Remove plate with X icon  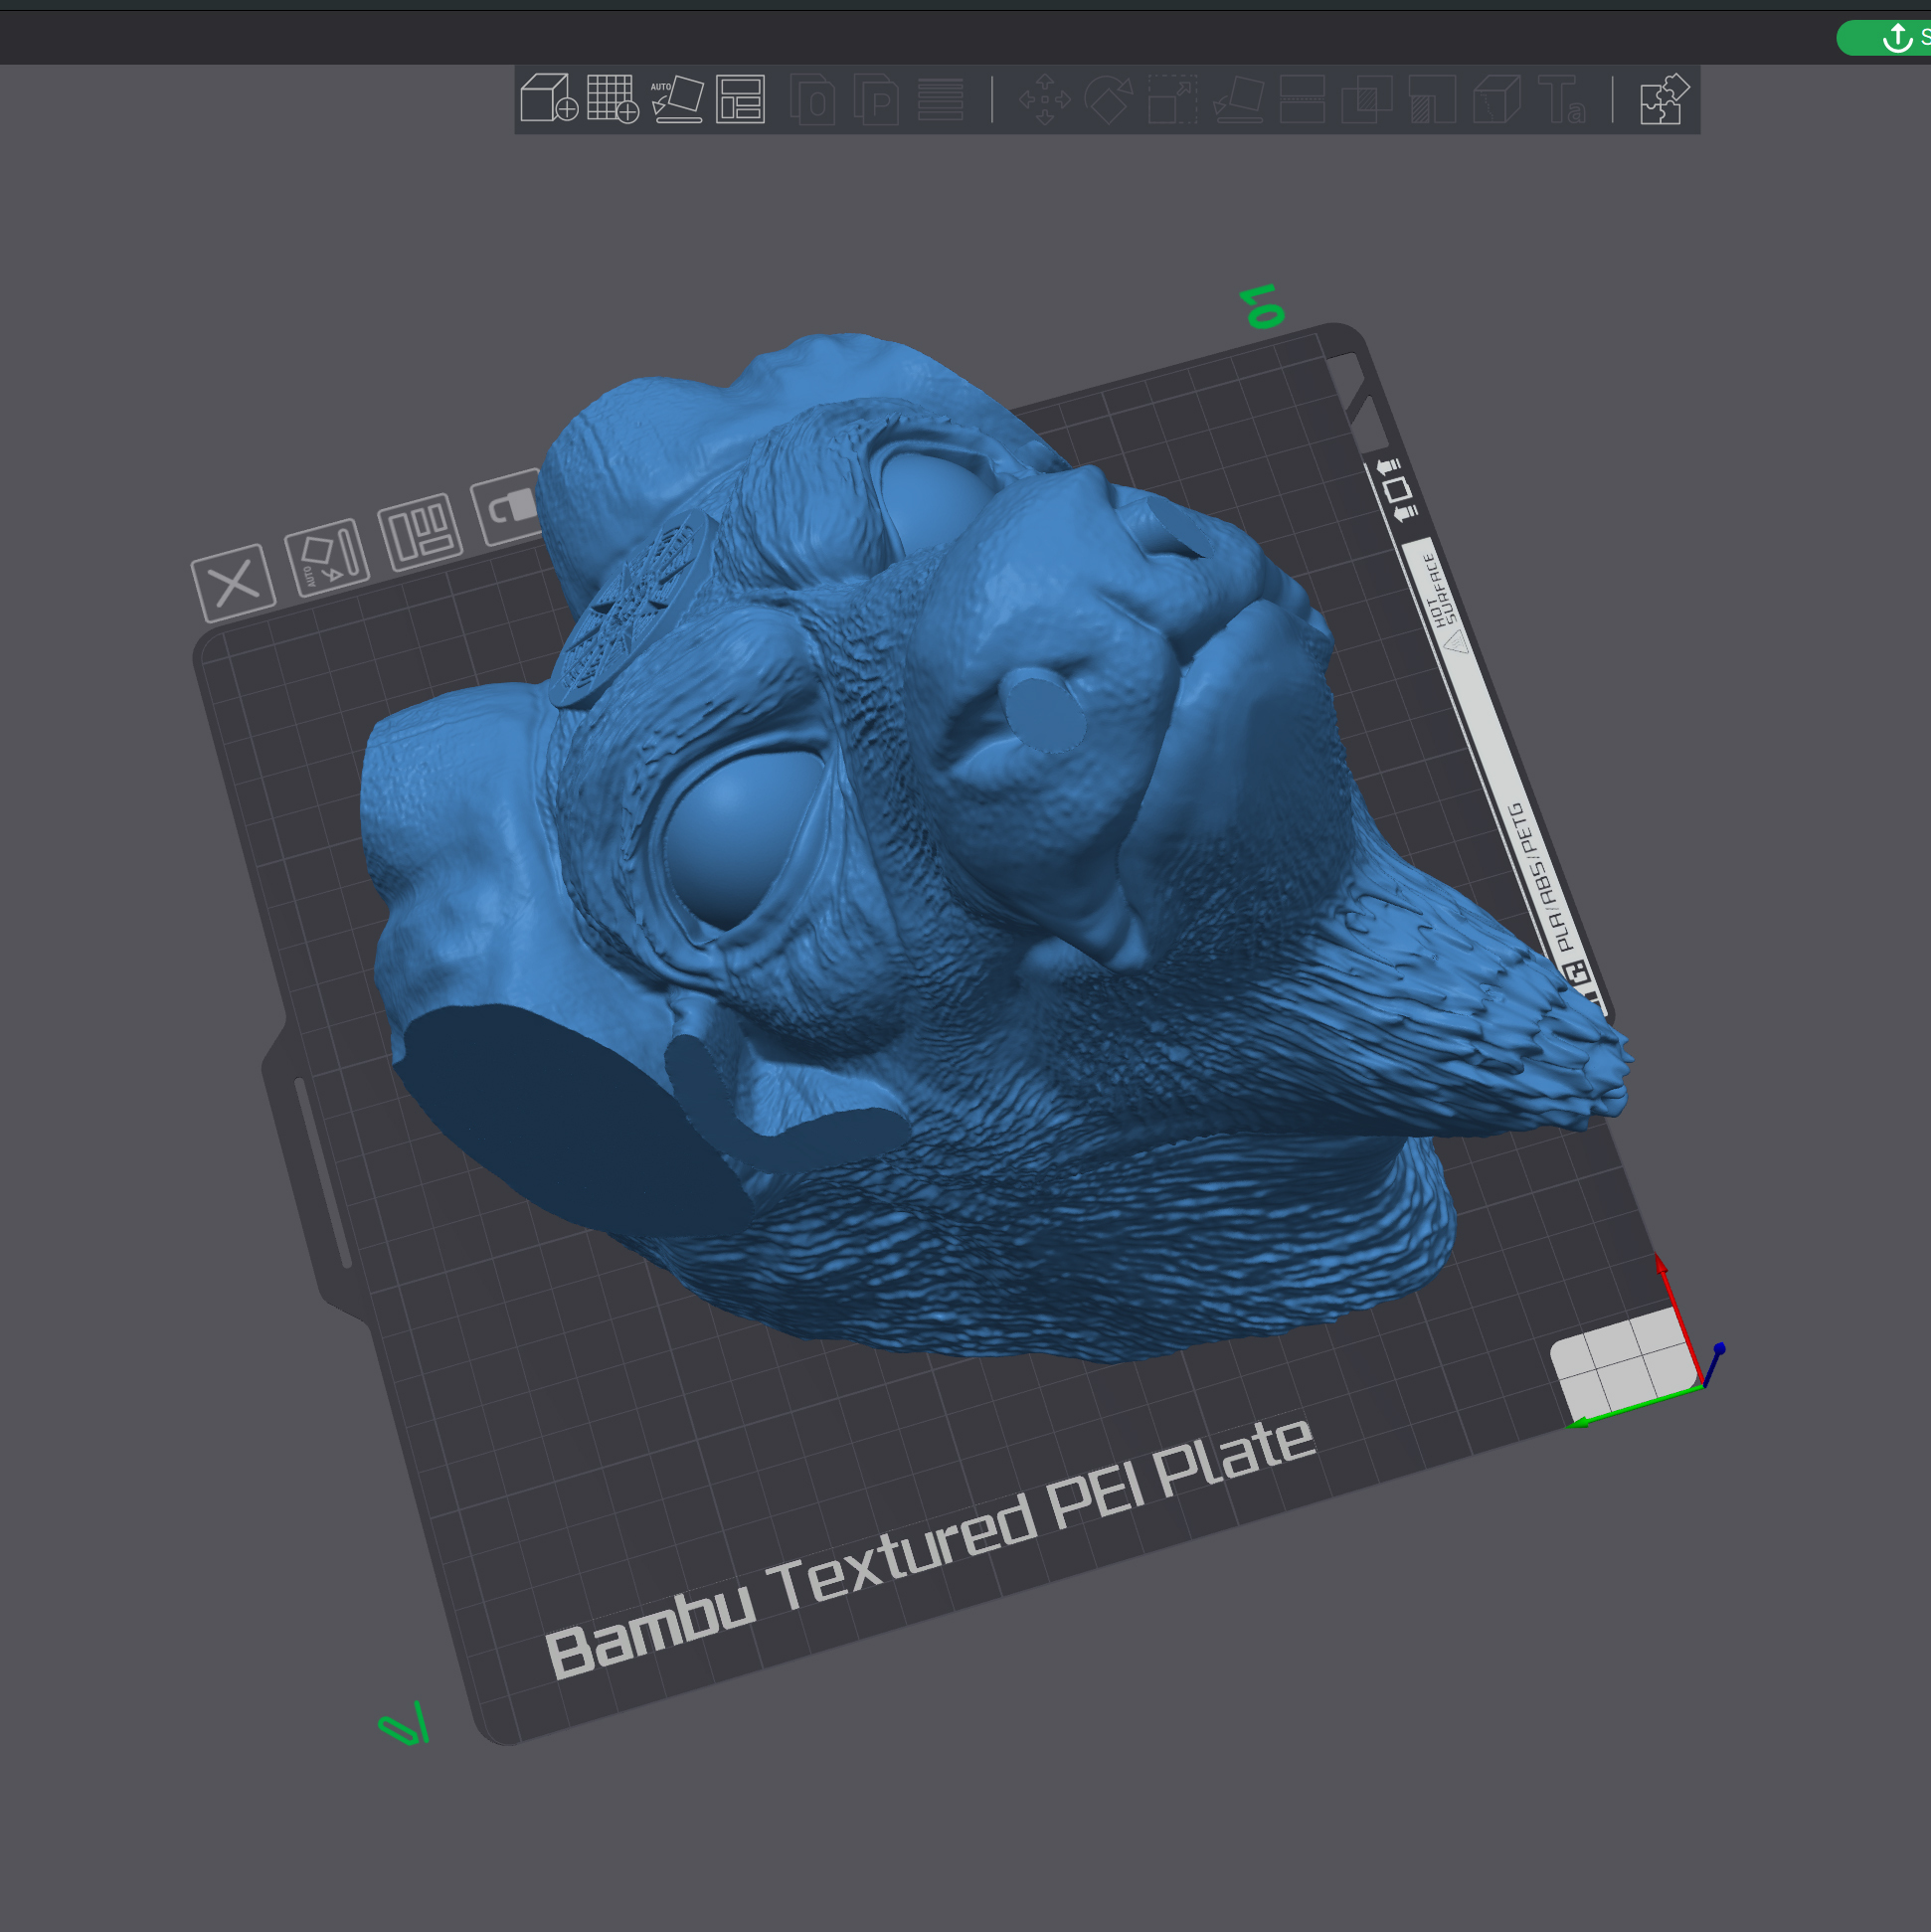point(233,582)
